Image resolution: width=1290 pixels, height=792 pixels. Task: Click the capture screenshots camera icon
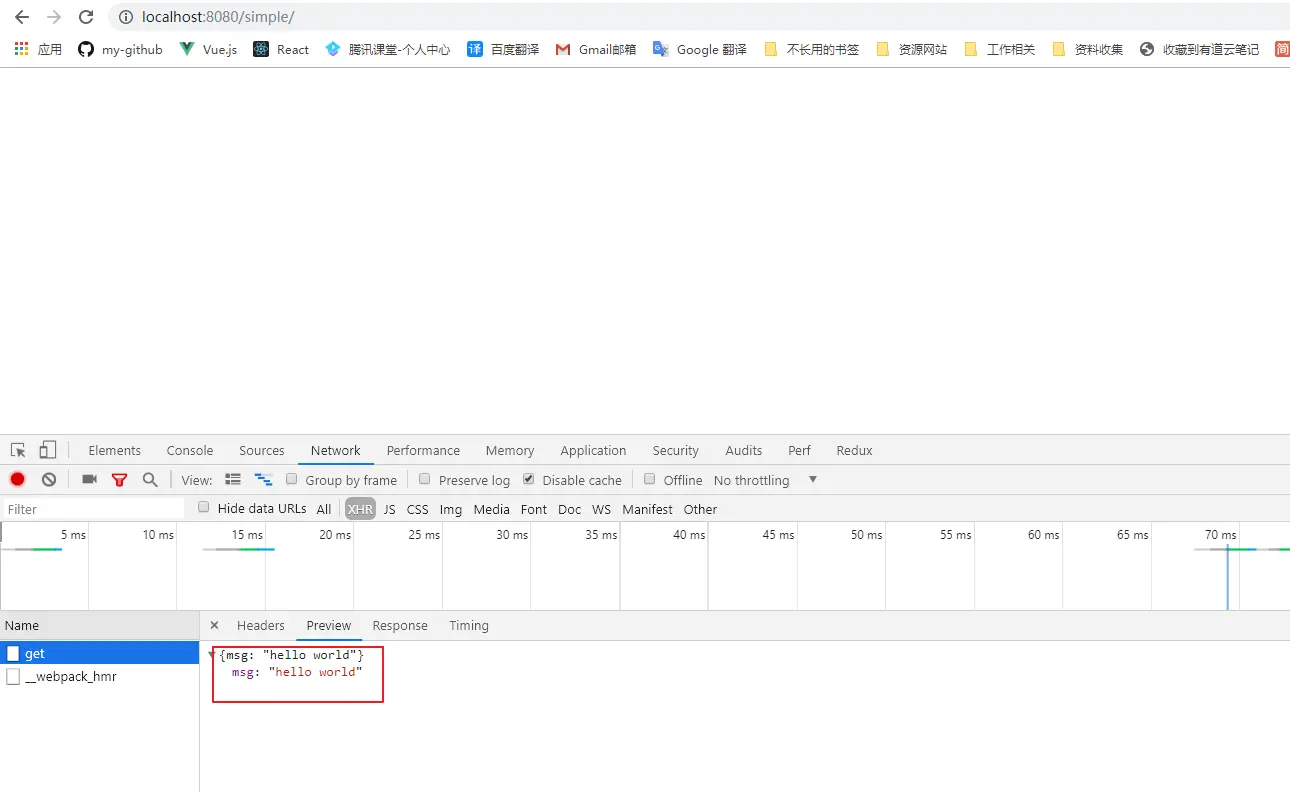[89, 480]
